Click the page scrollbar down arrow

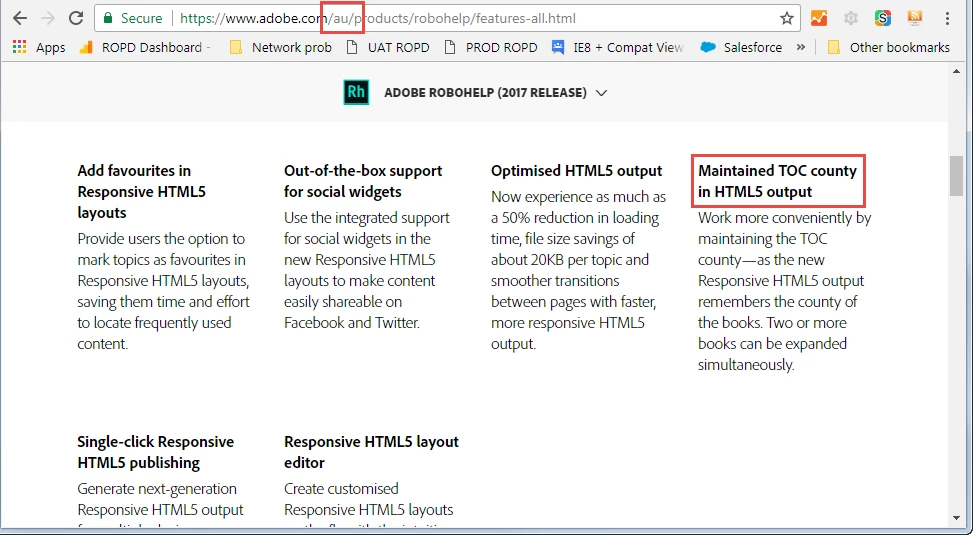(x=956, y=518)
